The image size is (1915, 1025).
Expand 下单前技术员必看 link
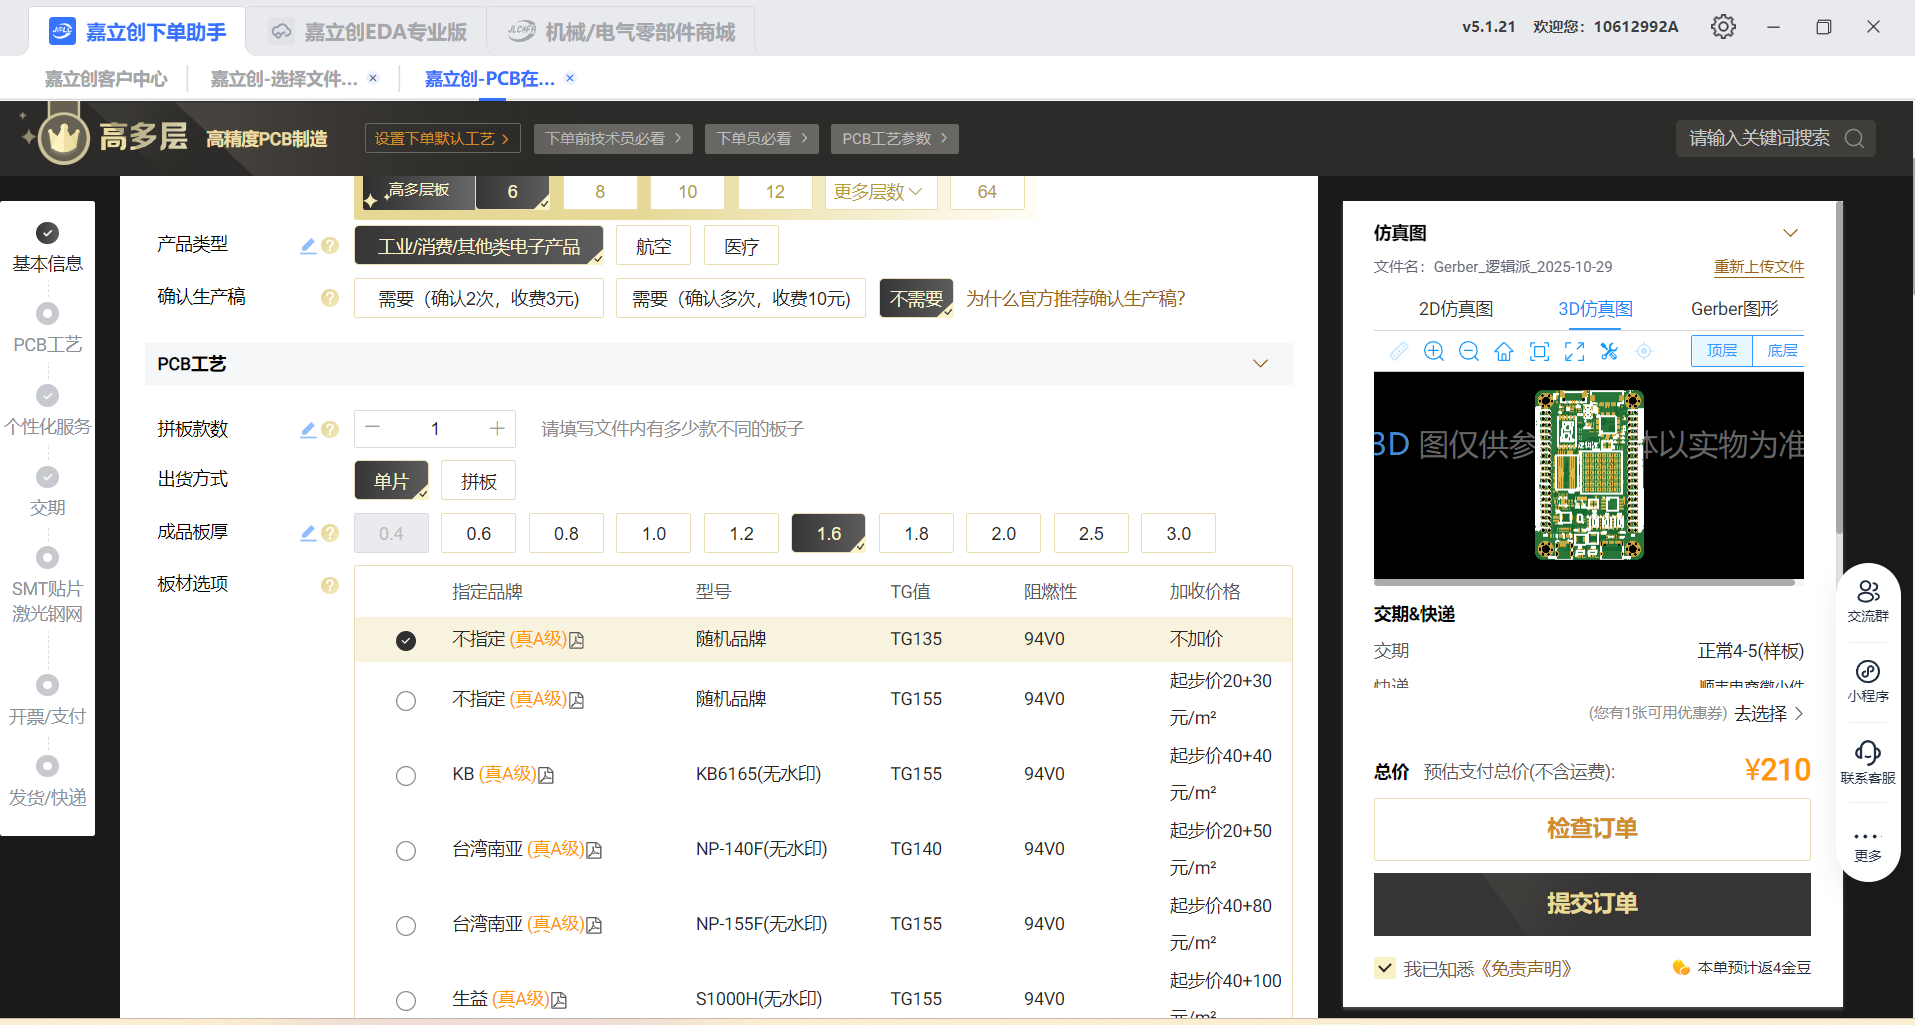[x=613, y=139]
